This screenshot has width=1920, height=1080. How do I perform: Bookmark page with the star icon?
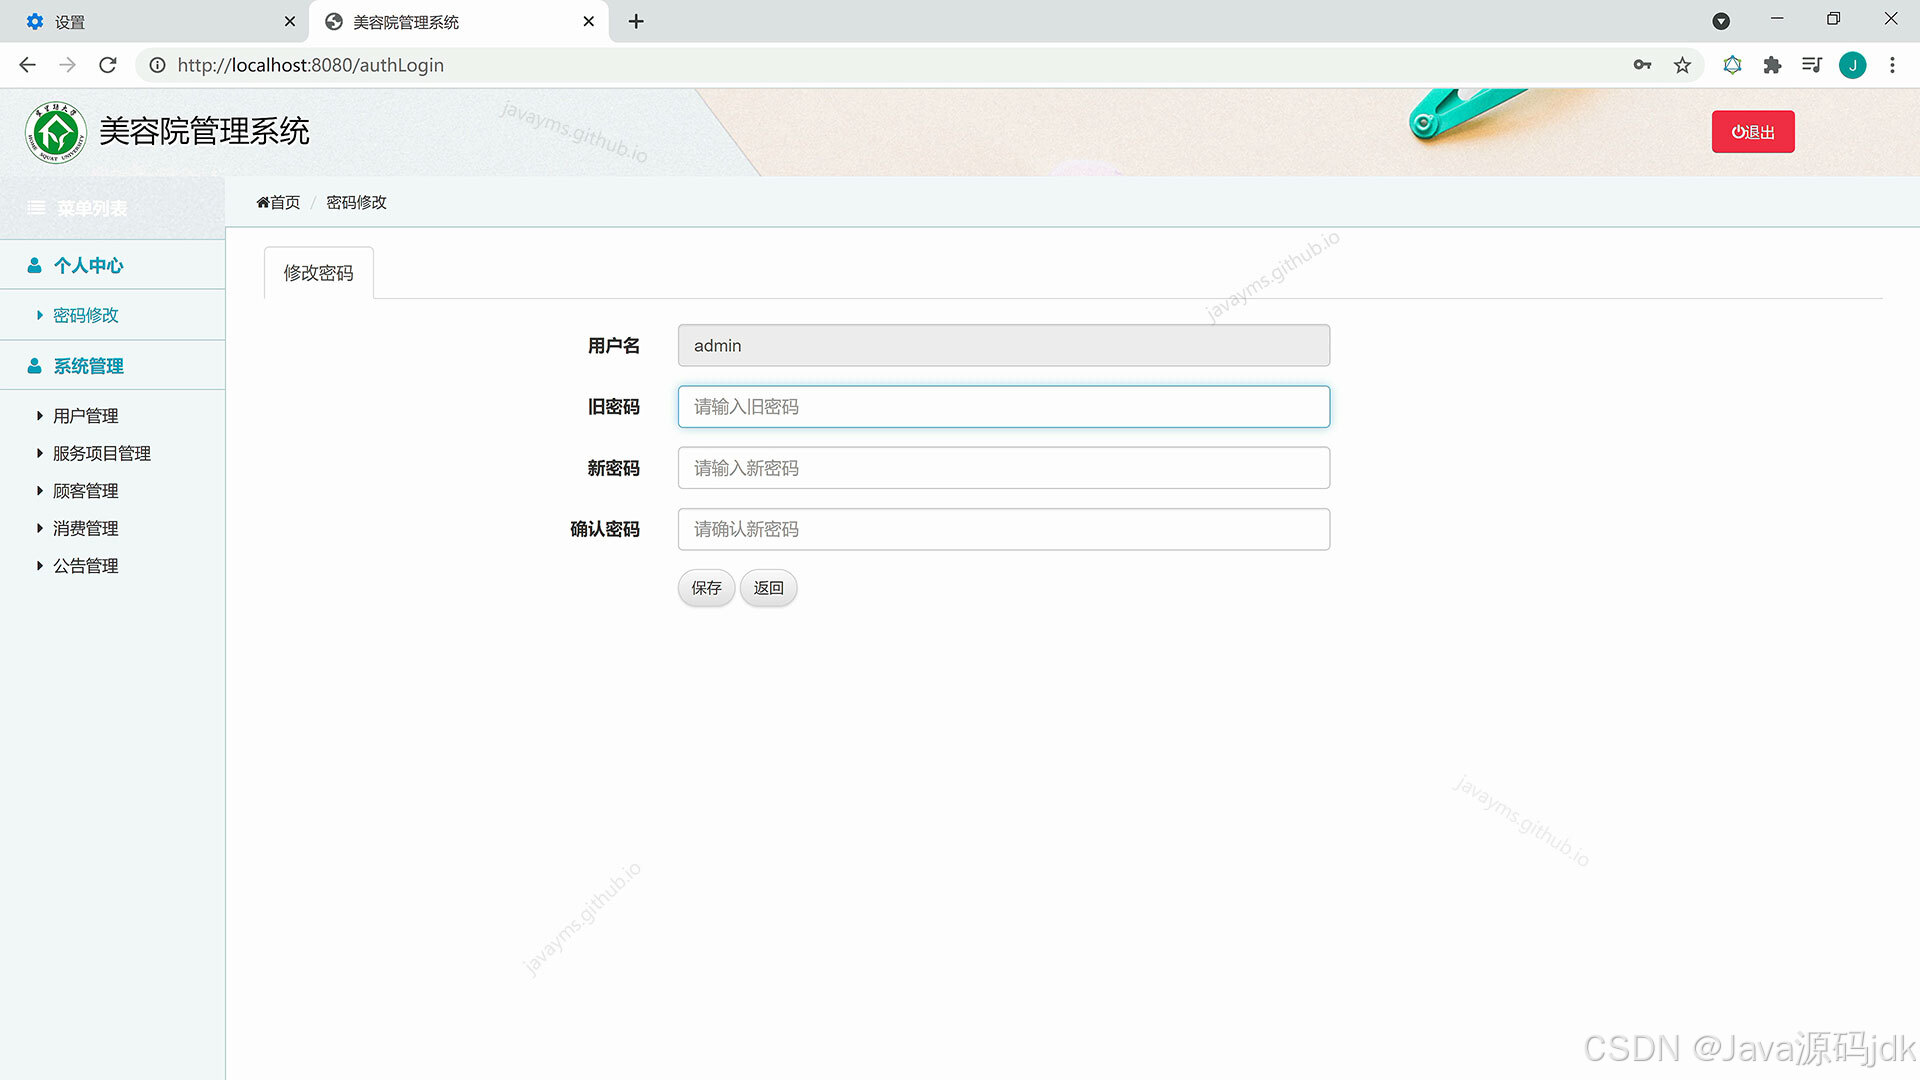pos(1682,65)
